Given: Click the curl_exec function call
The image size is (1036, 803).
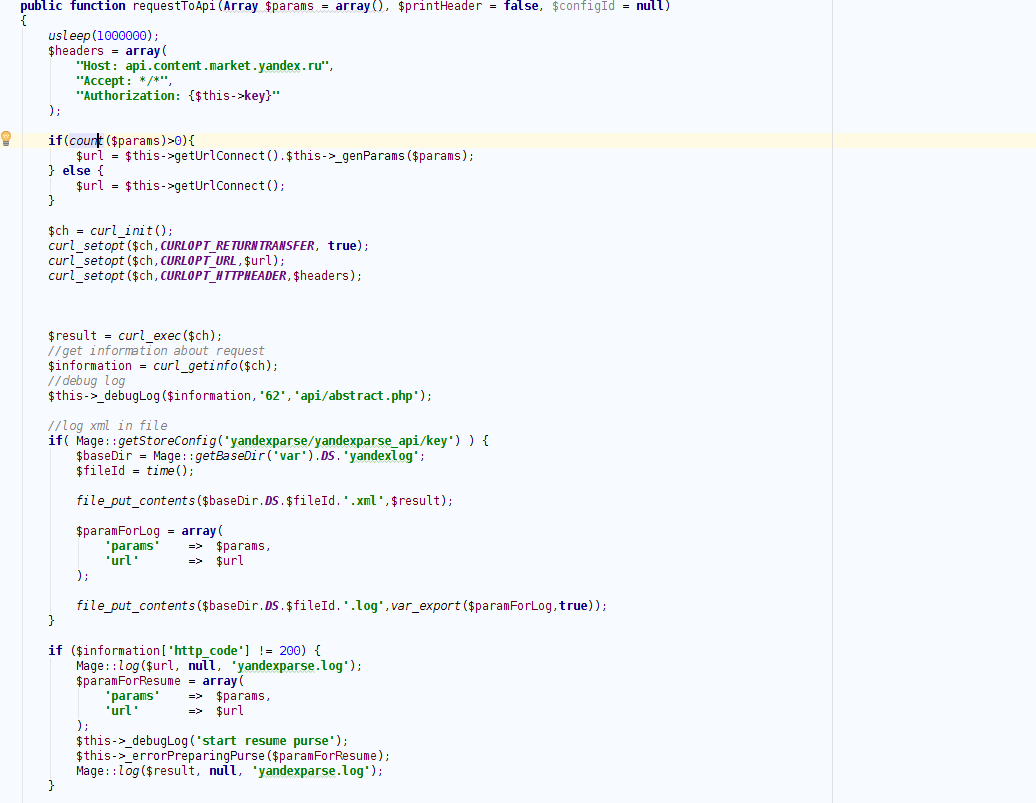Looking at the screenshot, I should pos(149,336).
